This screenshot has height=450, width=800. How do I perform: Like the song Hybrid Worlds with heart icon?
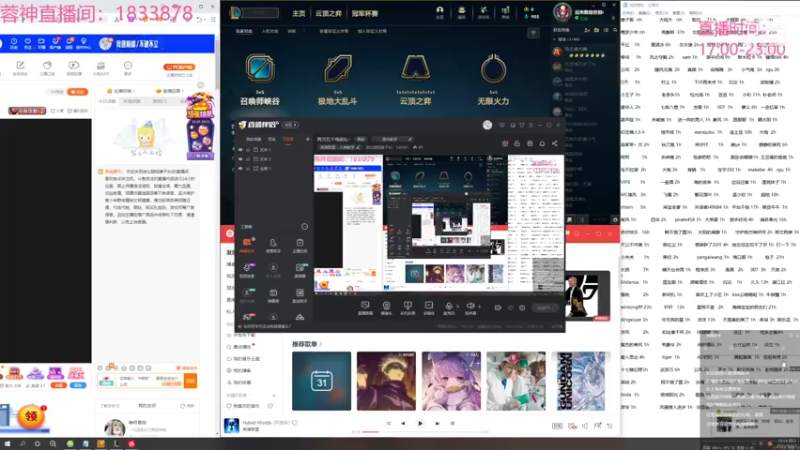pos(295,422)
